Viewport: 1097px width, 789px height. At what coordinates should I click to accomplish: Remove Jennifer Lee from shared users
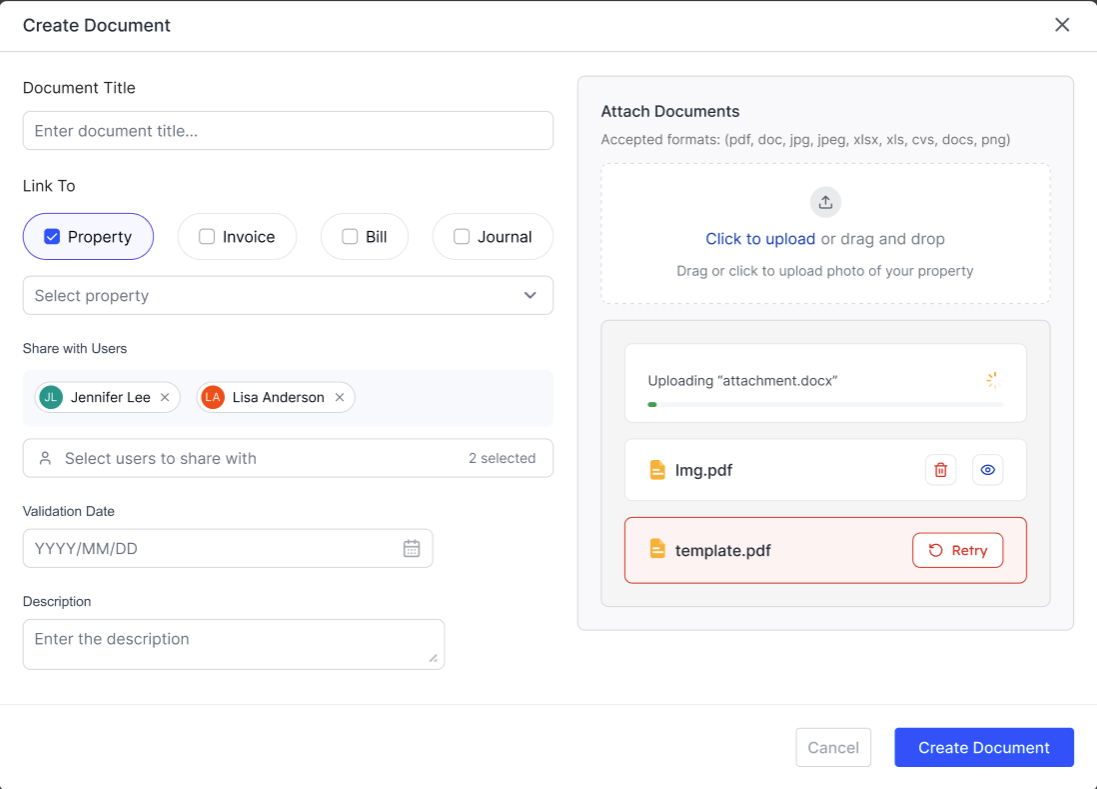tap(165, 397)
